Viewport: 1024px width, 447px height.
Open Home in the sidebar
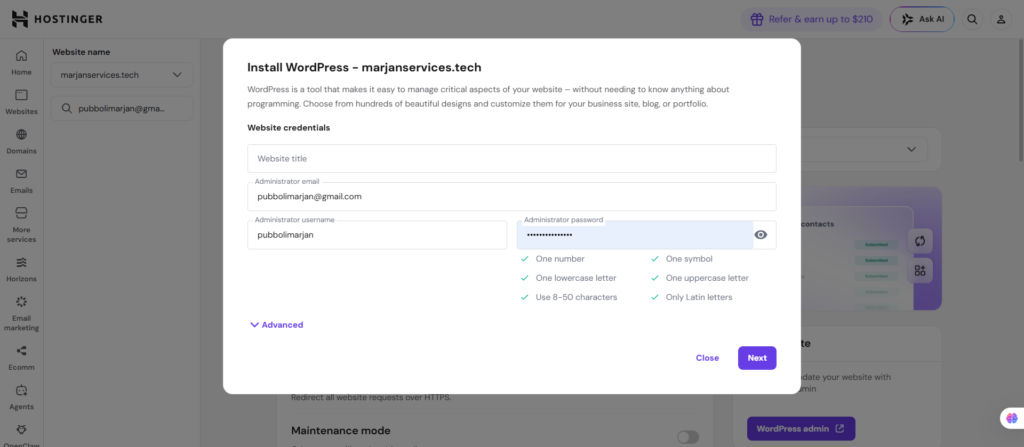(22, 62)
